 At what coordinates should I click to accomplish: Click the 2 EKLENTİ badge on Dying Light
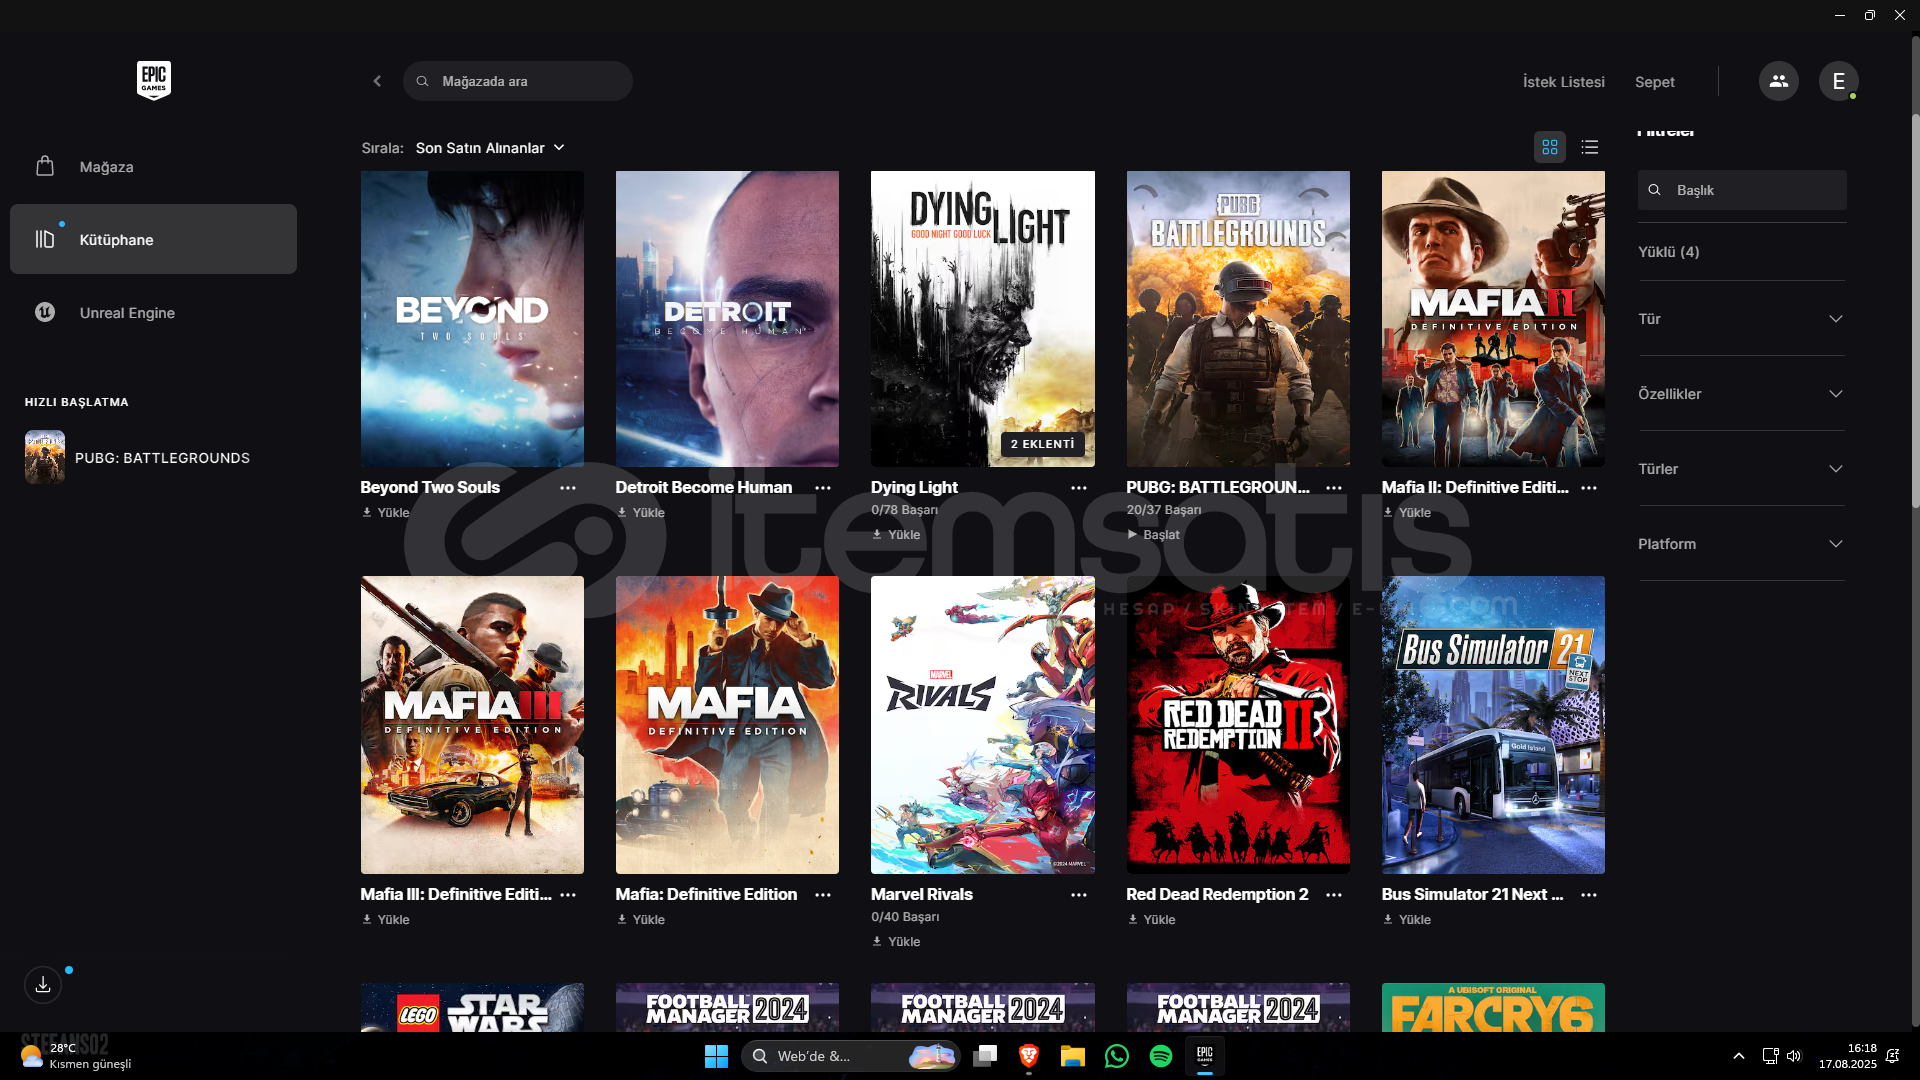click(x=1042, y=444)
